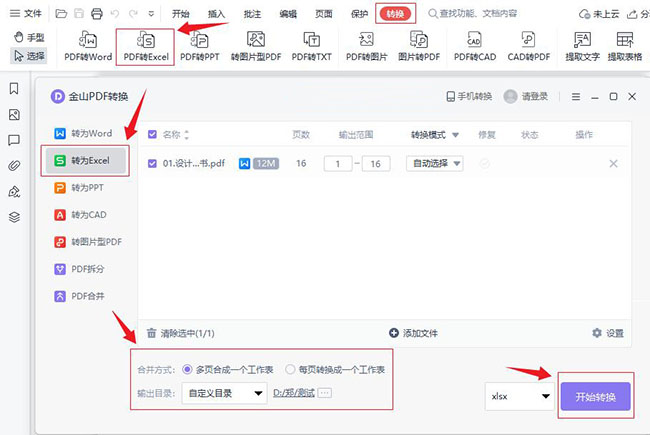Select 转为Word in converter list

83,134
